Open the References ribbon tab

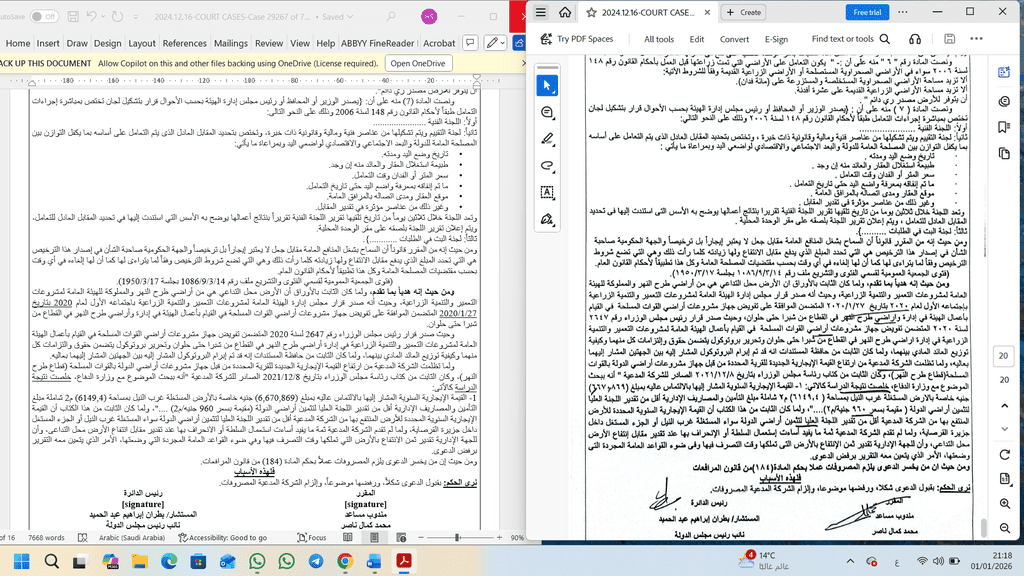coord(184,44)
